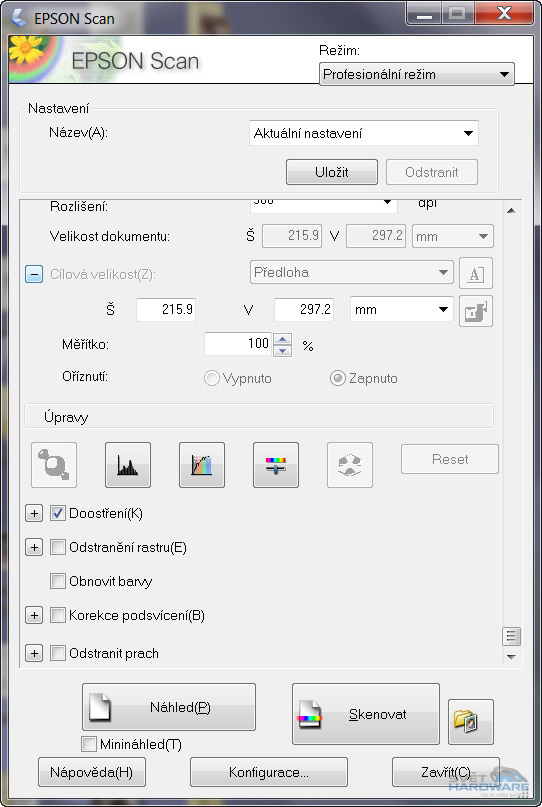
Task: Enable Odstranění rastru(E) checkbox
Action: (x=58, y=547)
